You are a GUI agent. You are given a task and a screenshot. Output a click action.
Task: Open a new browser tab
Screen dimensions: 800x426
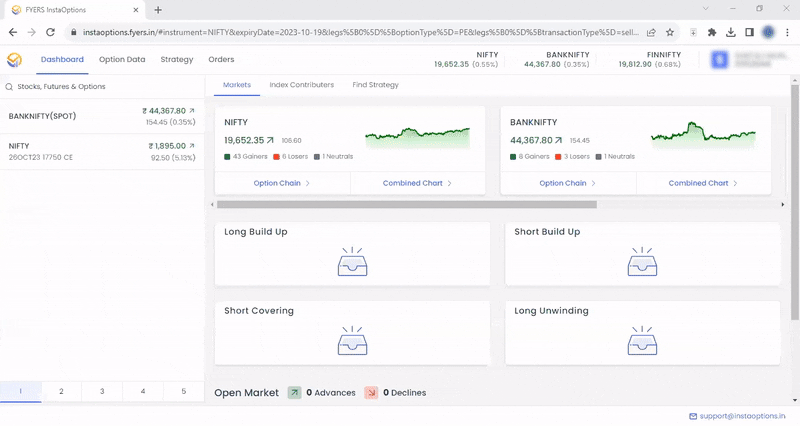point(158,10)
